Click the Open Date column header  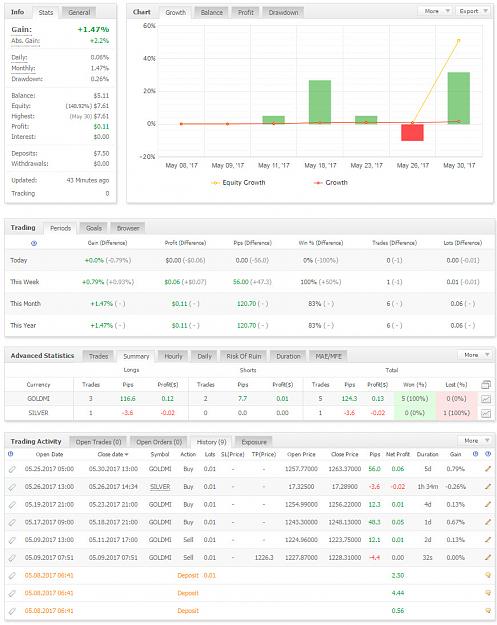click(x=49, y=454)
